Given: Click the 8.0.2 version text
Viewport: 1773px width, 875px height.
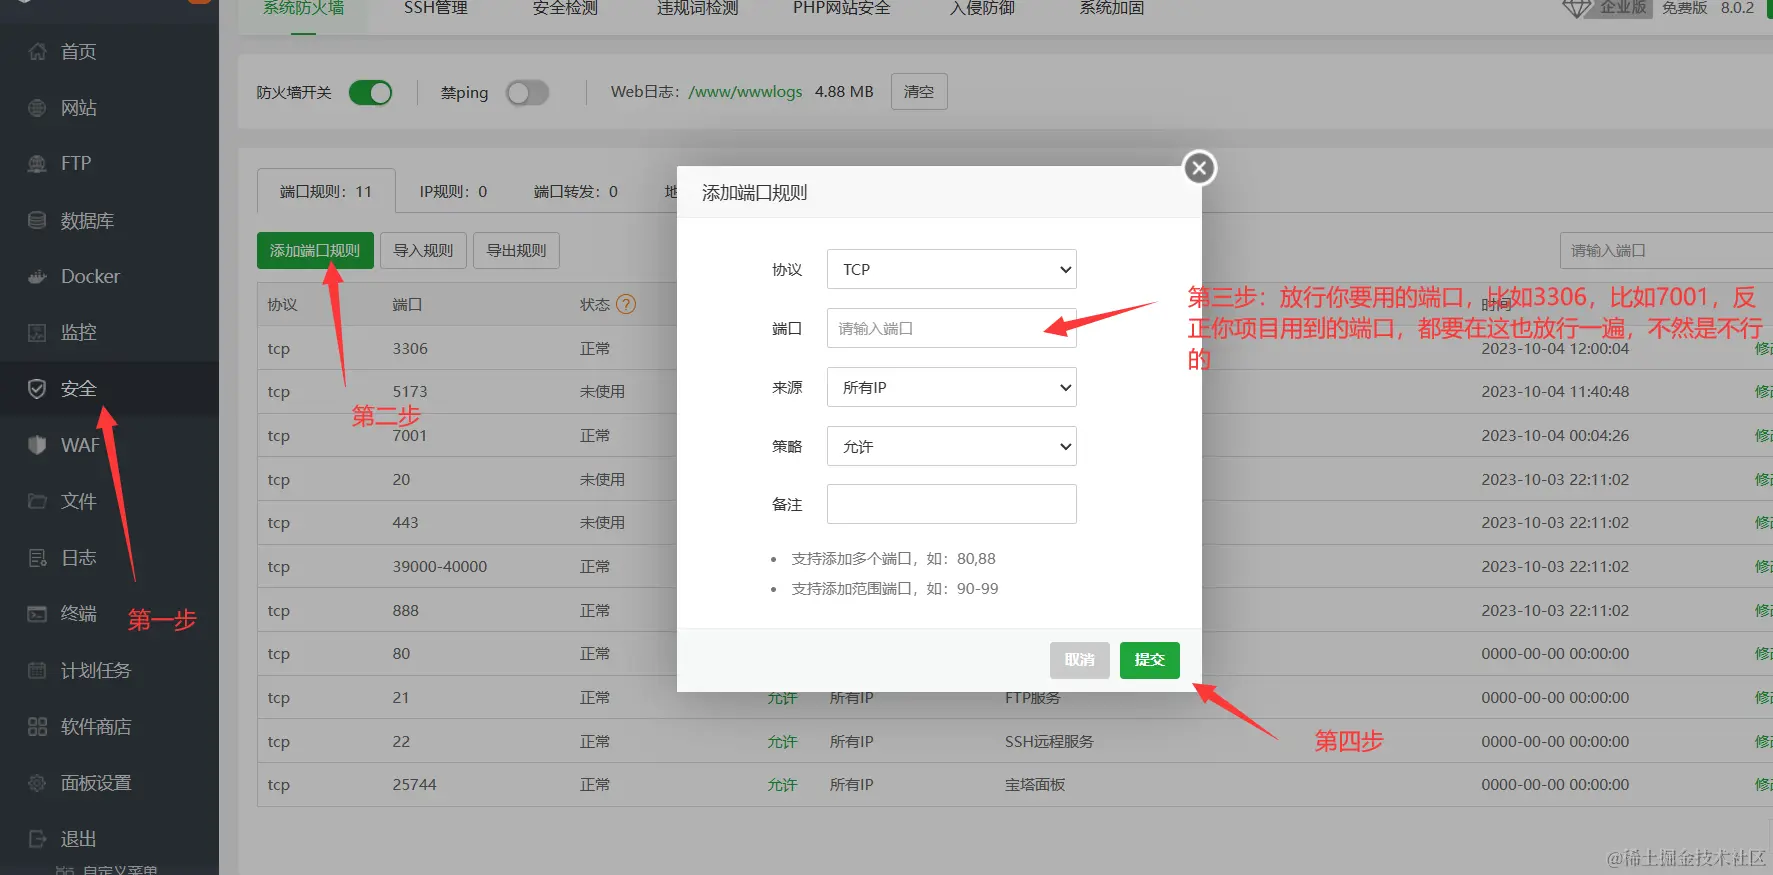Looking at the screenshot, I should click(1737, 8).
